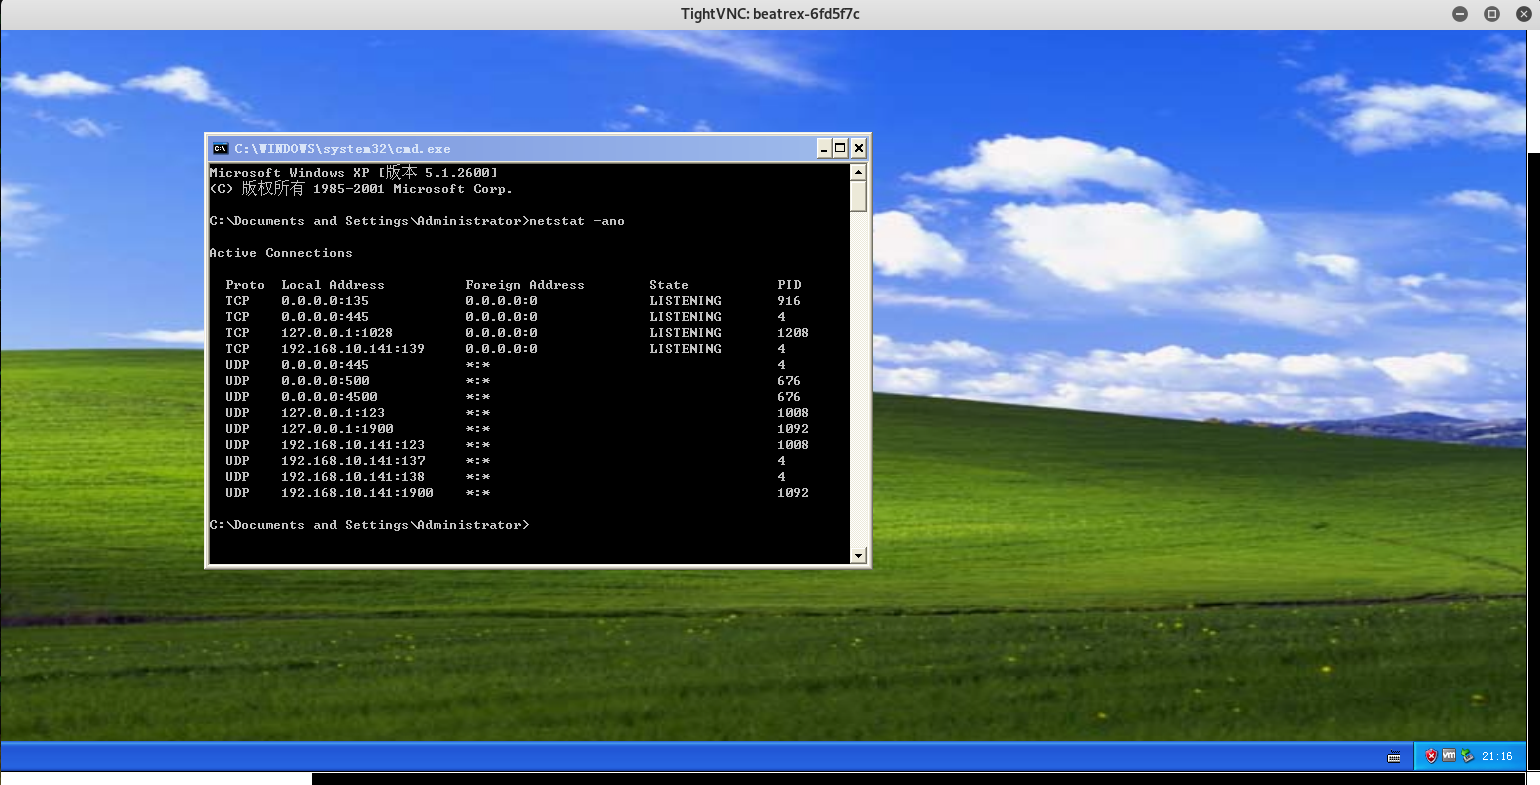Click the cmd scrollbar down arrow

858,555
